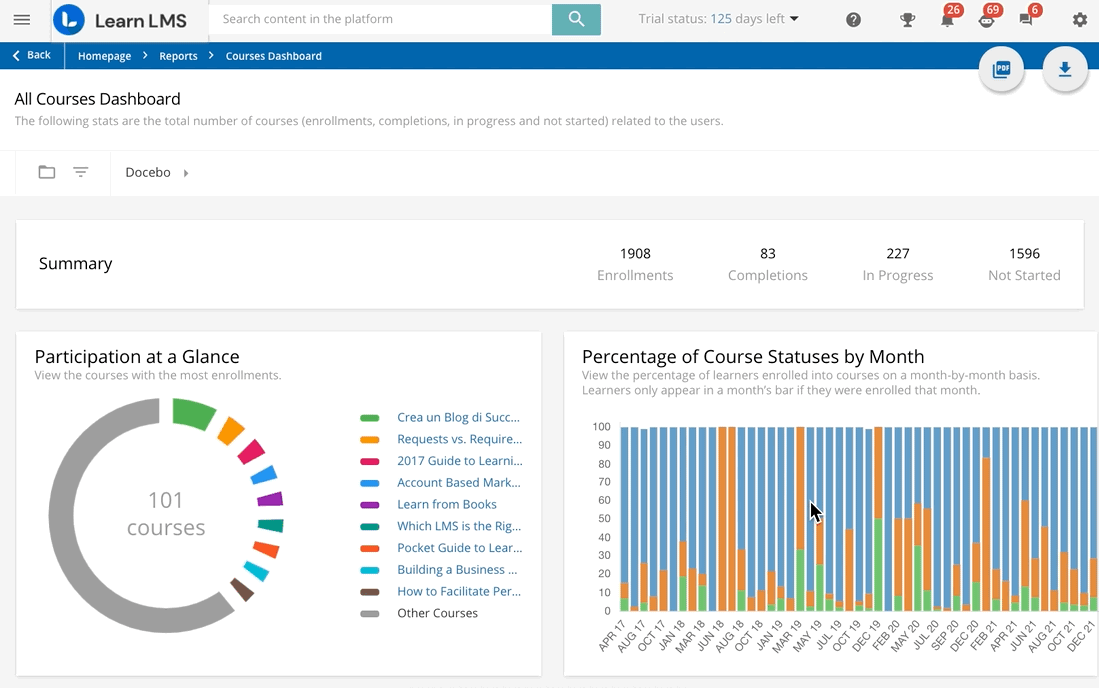Viewport: 1099px width, 688px height.
Task: Click the gamification trophy icon
Action: point(907,20)
